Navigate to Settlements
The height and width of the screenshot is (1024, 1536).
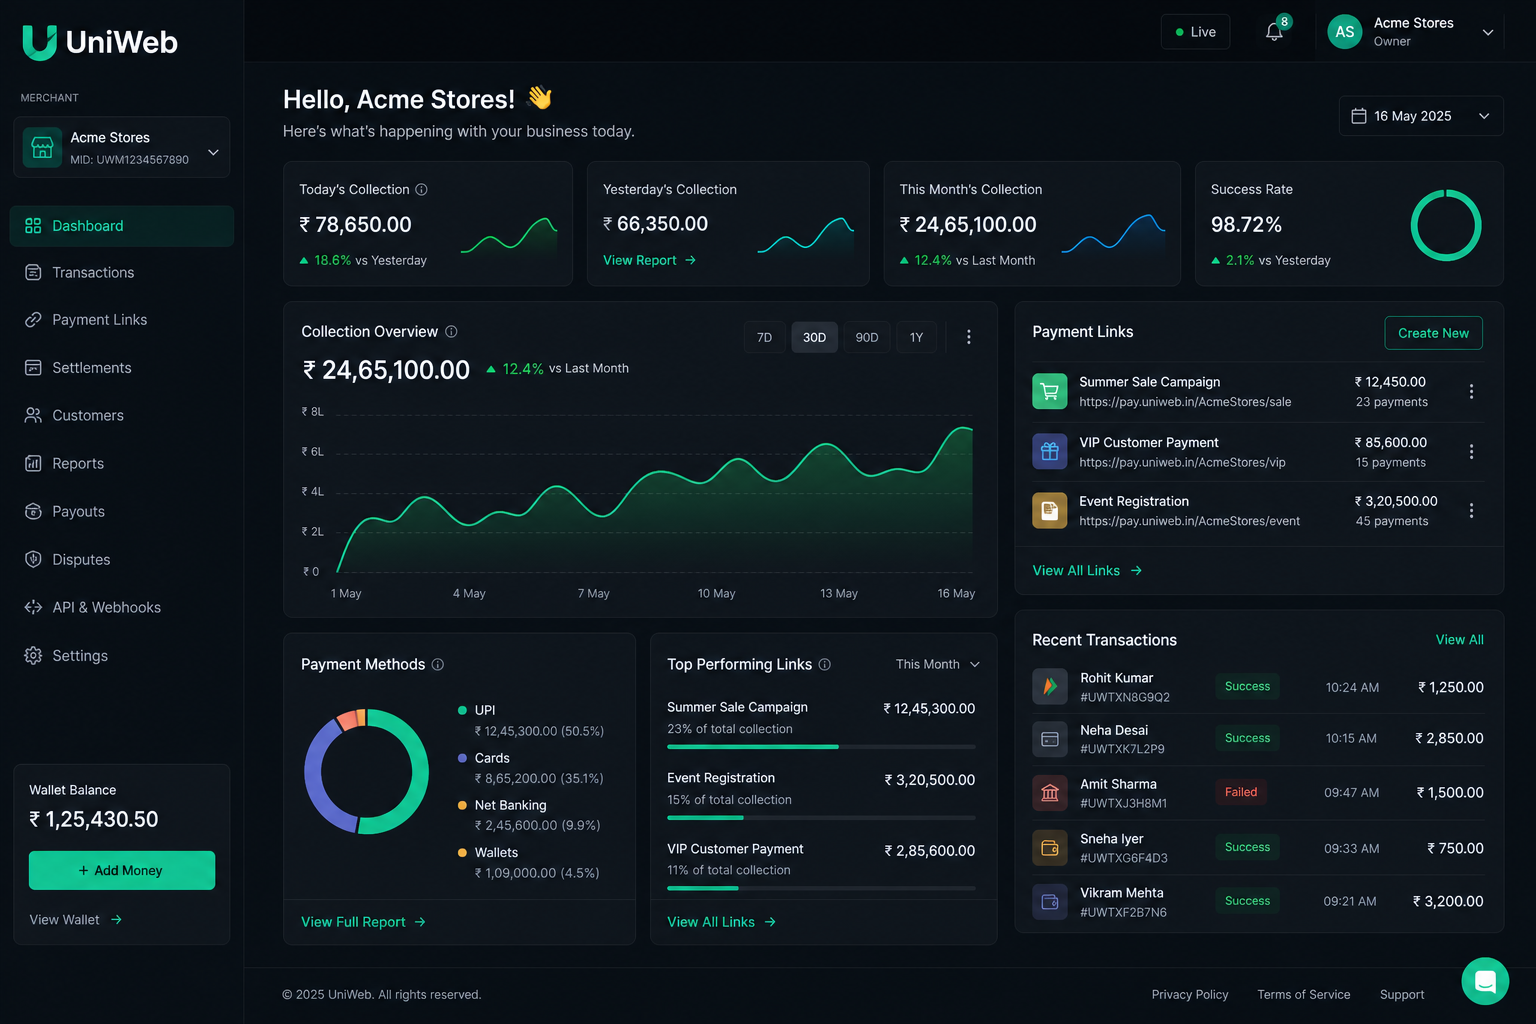click(122, 368)
